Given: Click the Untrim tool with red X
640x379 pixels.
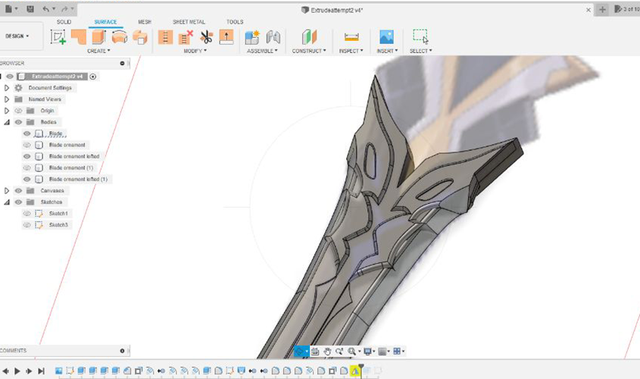Looking at the screenshot, I should point(185,37).
